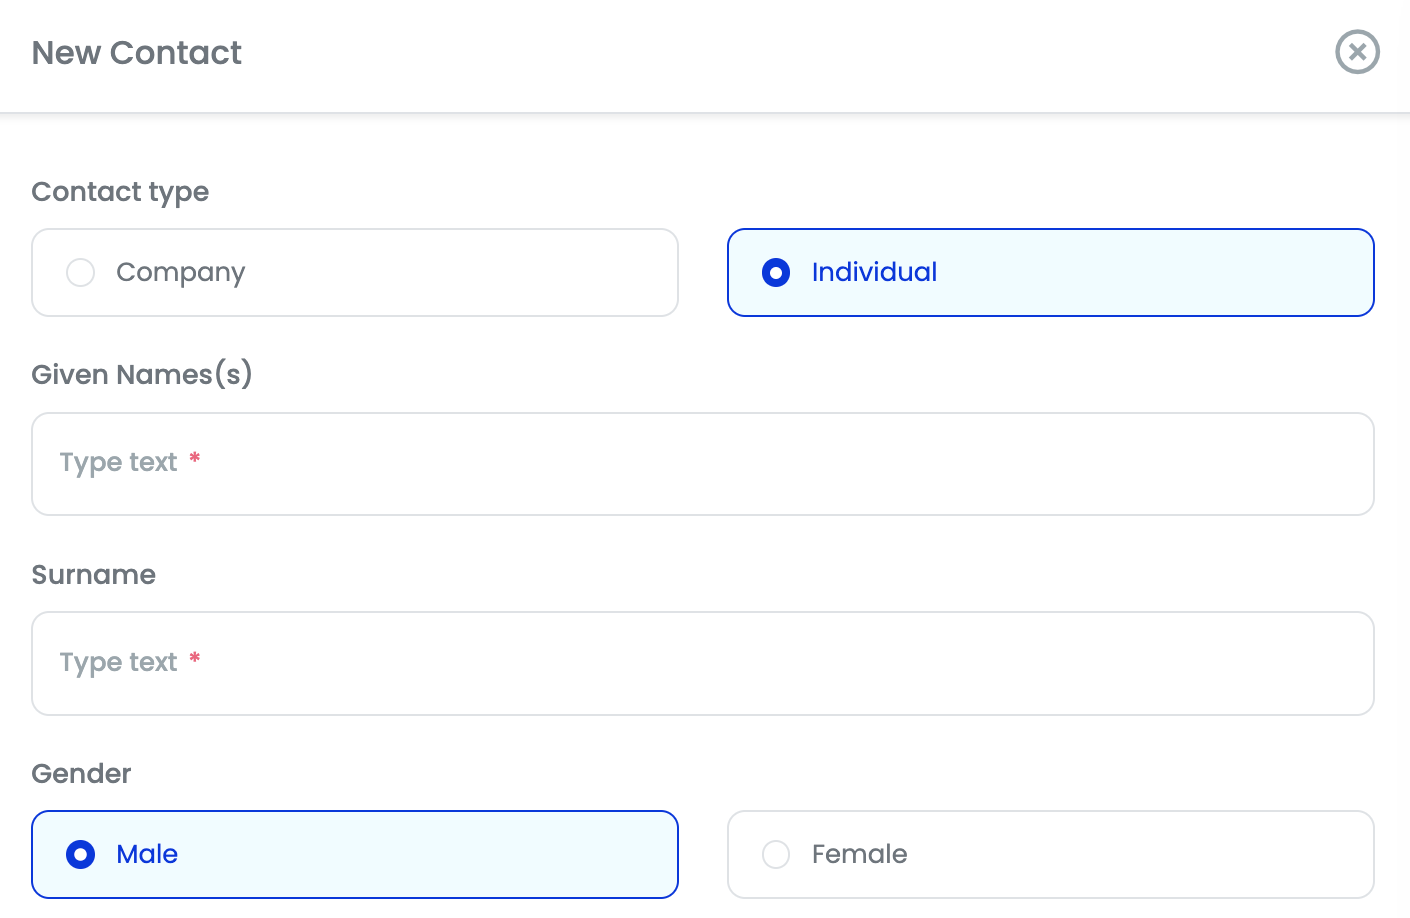Click the Gender section label
1410x918 pixels.
tap(81, 773)
